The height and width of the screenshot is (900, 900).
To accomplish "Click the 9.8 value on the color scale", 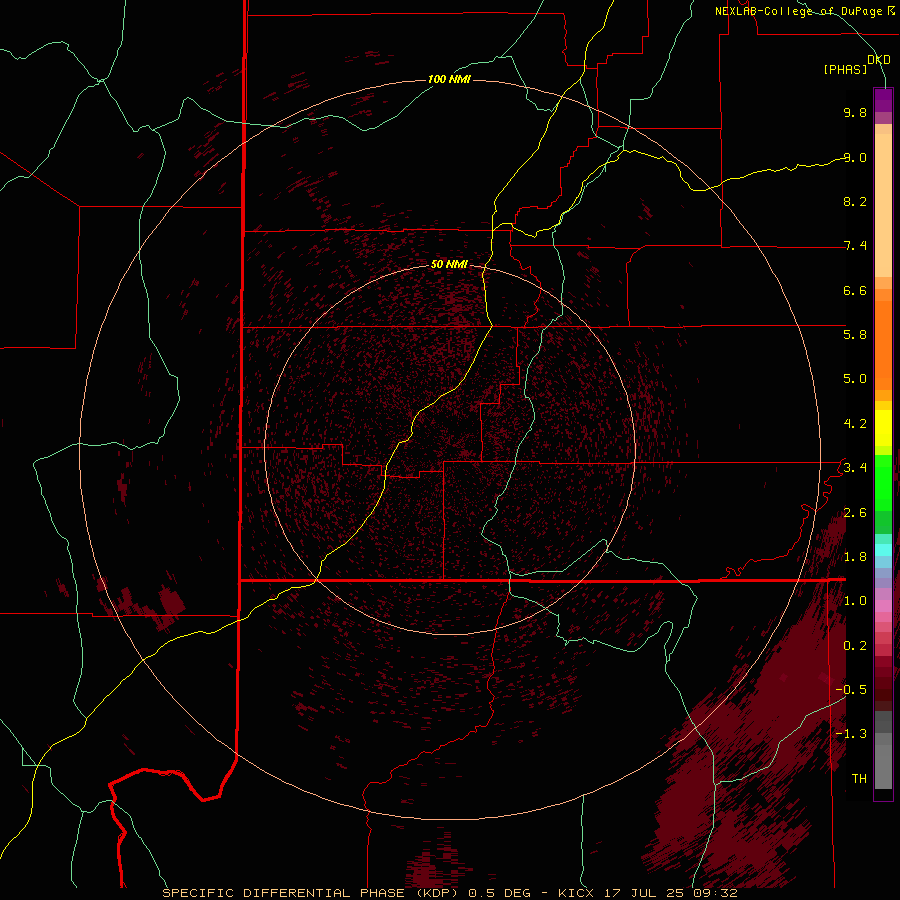I will coord(855,112).
